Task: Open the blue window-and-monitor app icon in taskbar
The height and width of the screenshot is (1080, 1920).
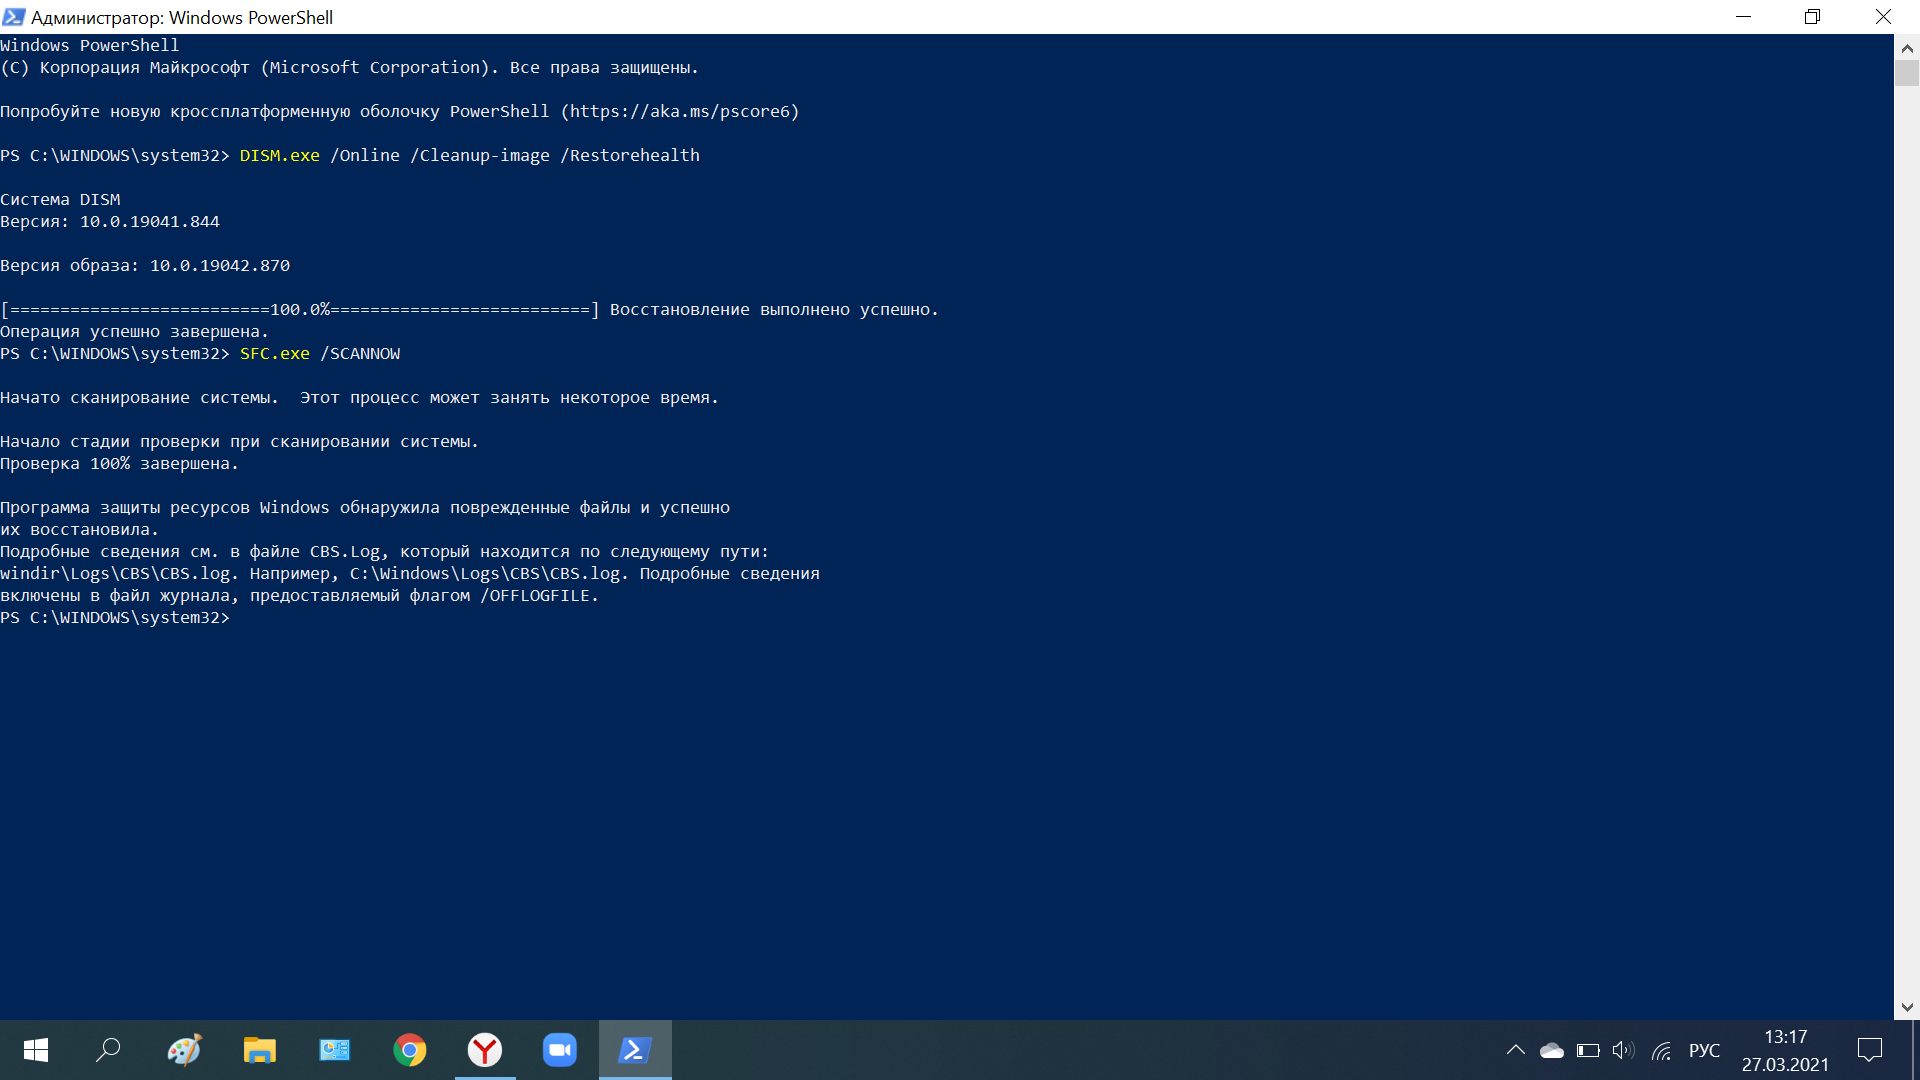Action: [x=334, y=1050]
